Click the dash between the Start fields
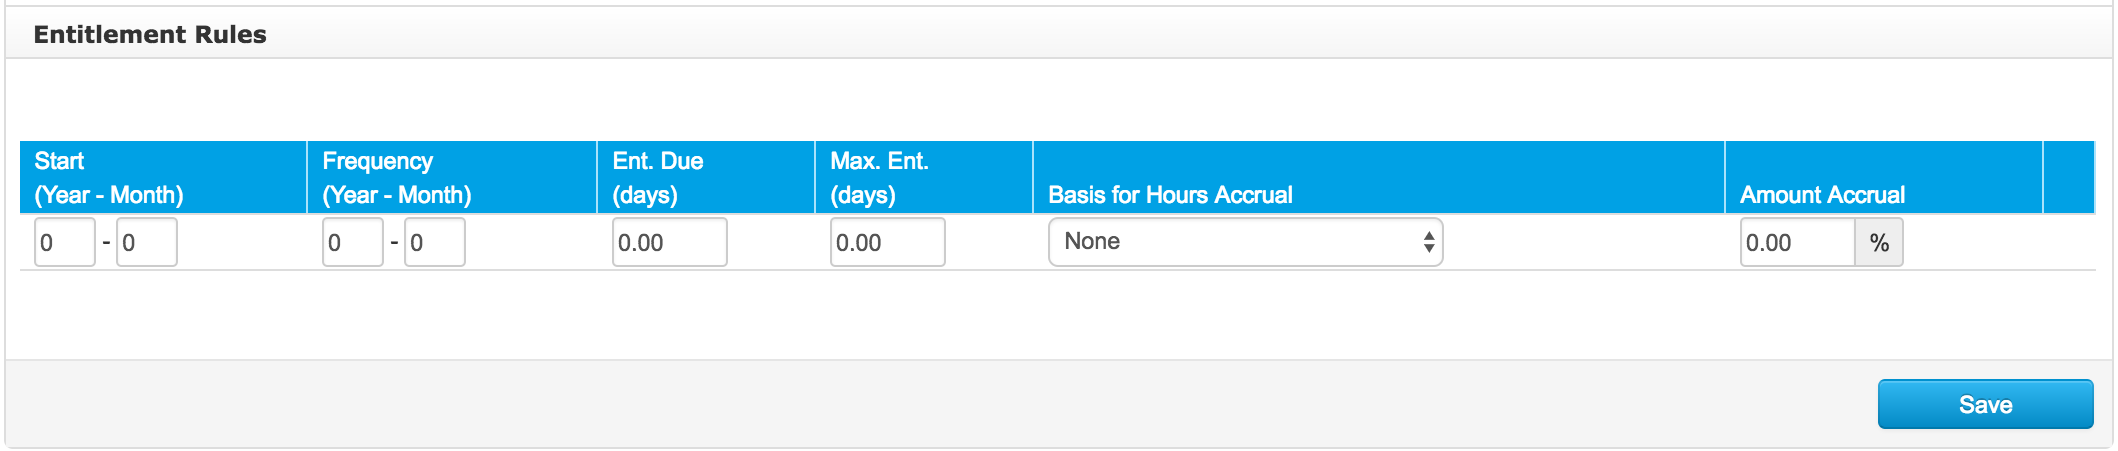Image resolution: width=2118 pixels, height=451 pixels. coord(106,242)
